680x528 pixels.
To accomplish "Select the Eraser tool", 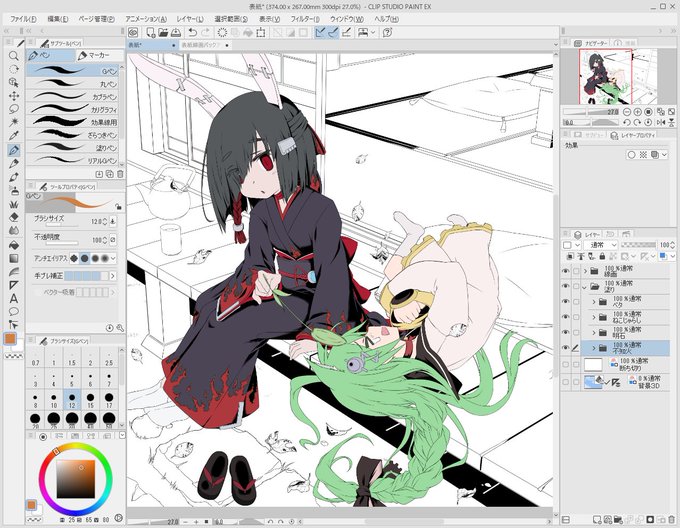I will 13,217.
